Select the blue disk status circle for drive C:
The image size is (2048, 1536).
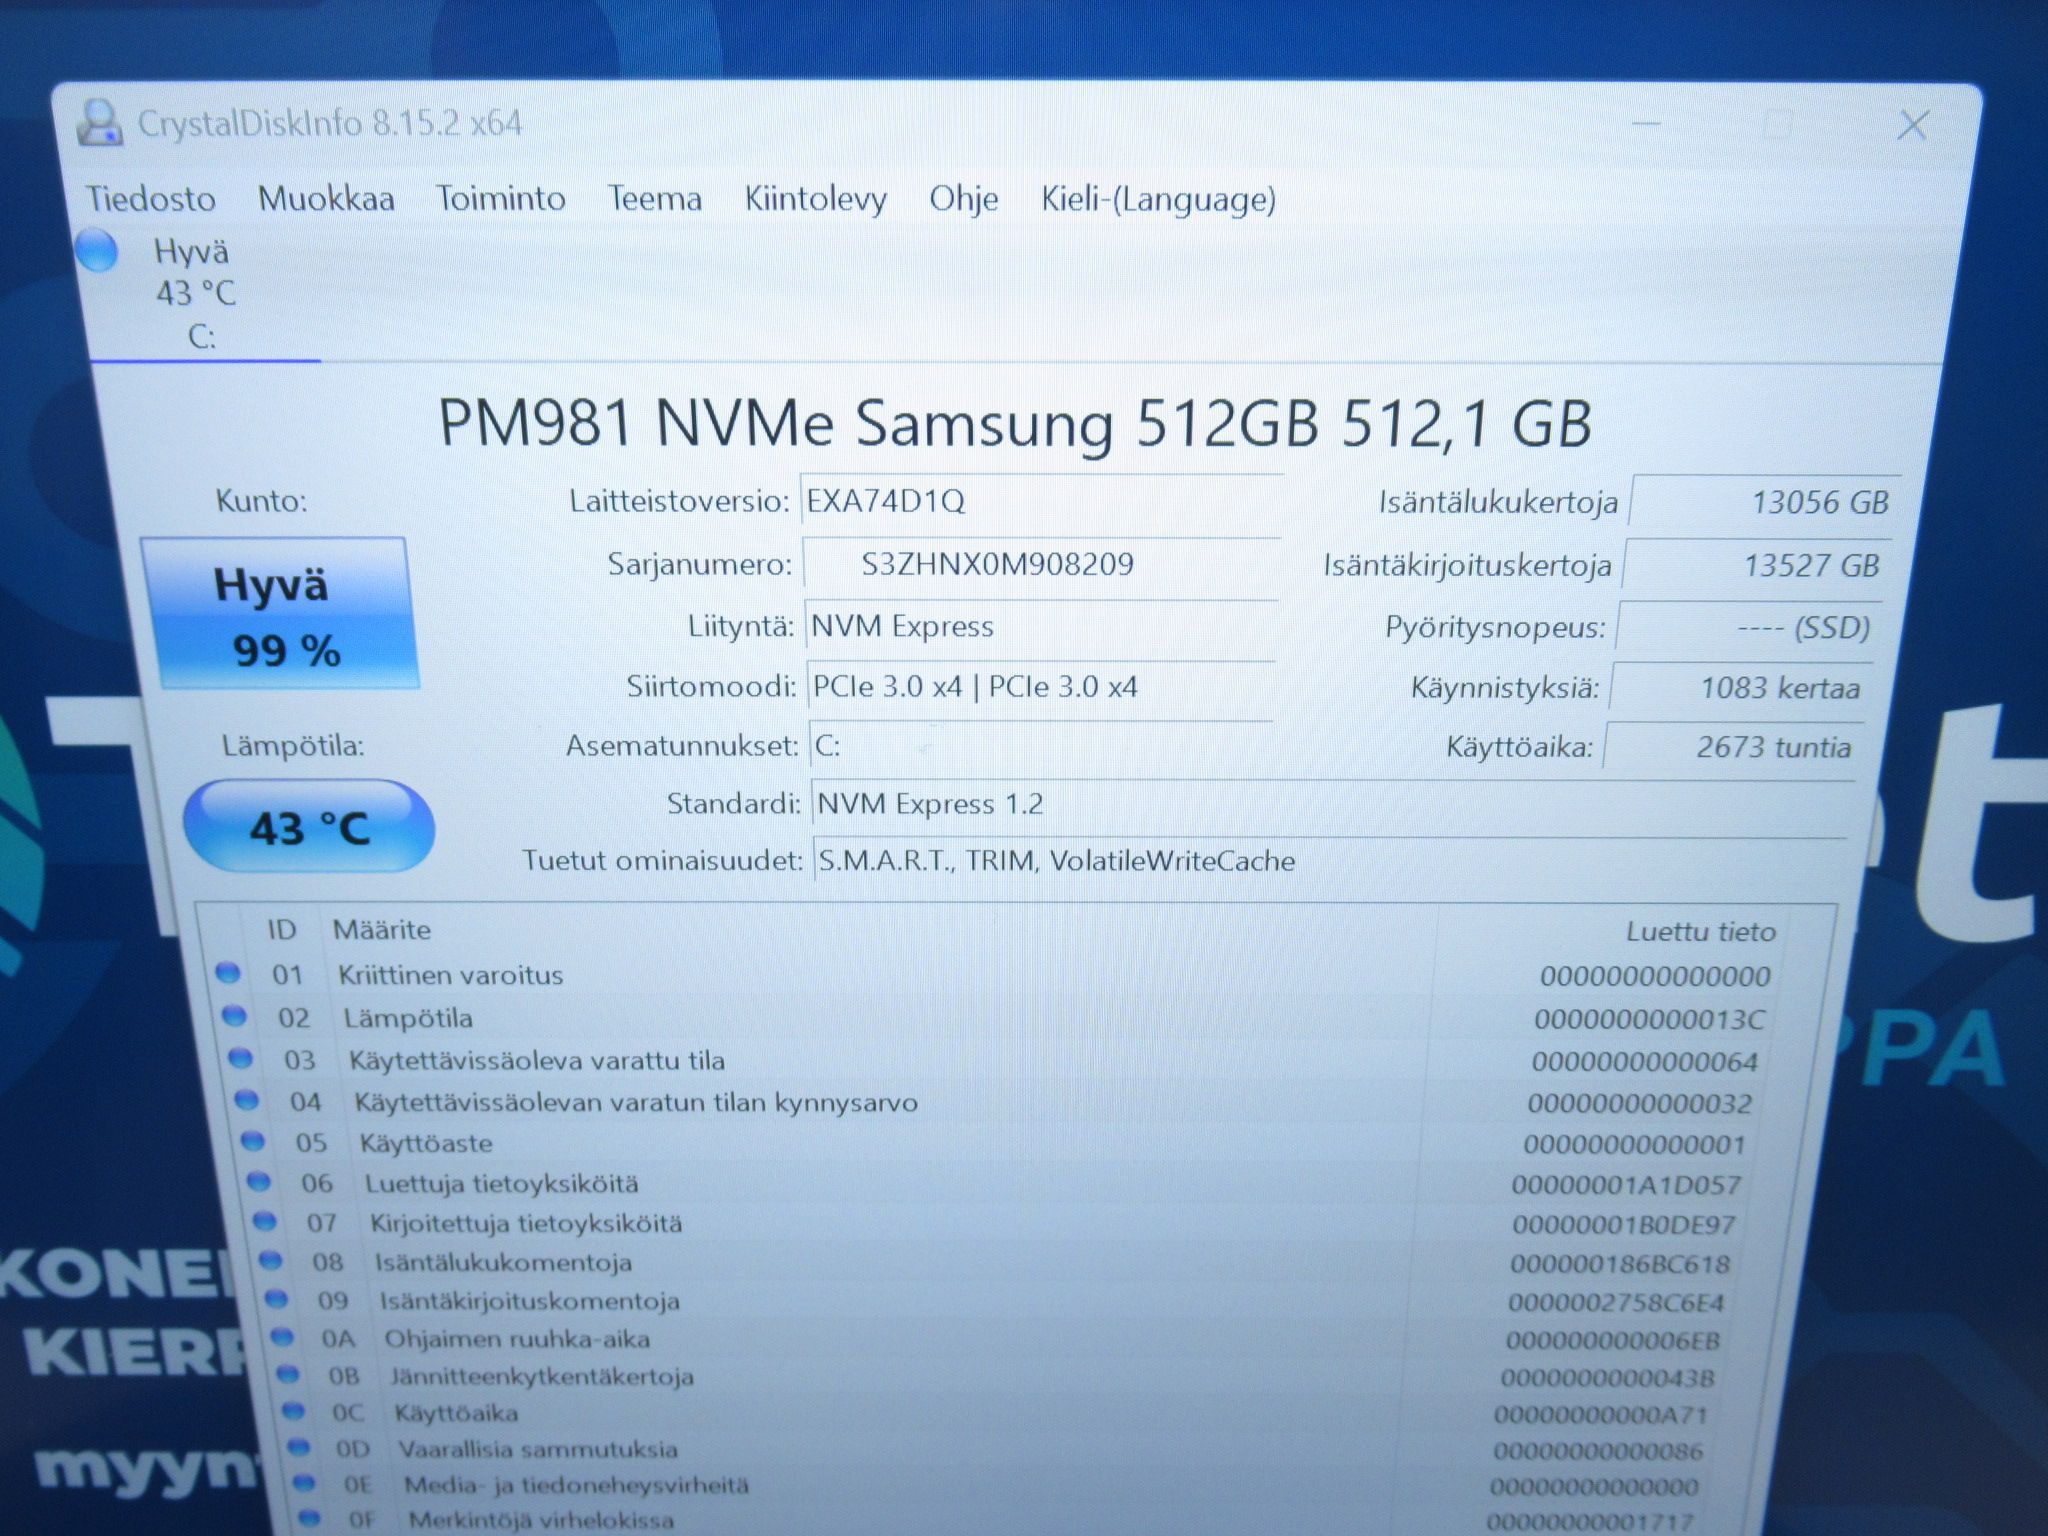(x=97, y=251)
